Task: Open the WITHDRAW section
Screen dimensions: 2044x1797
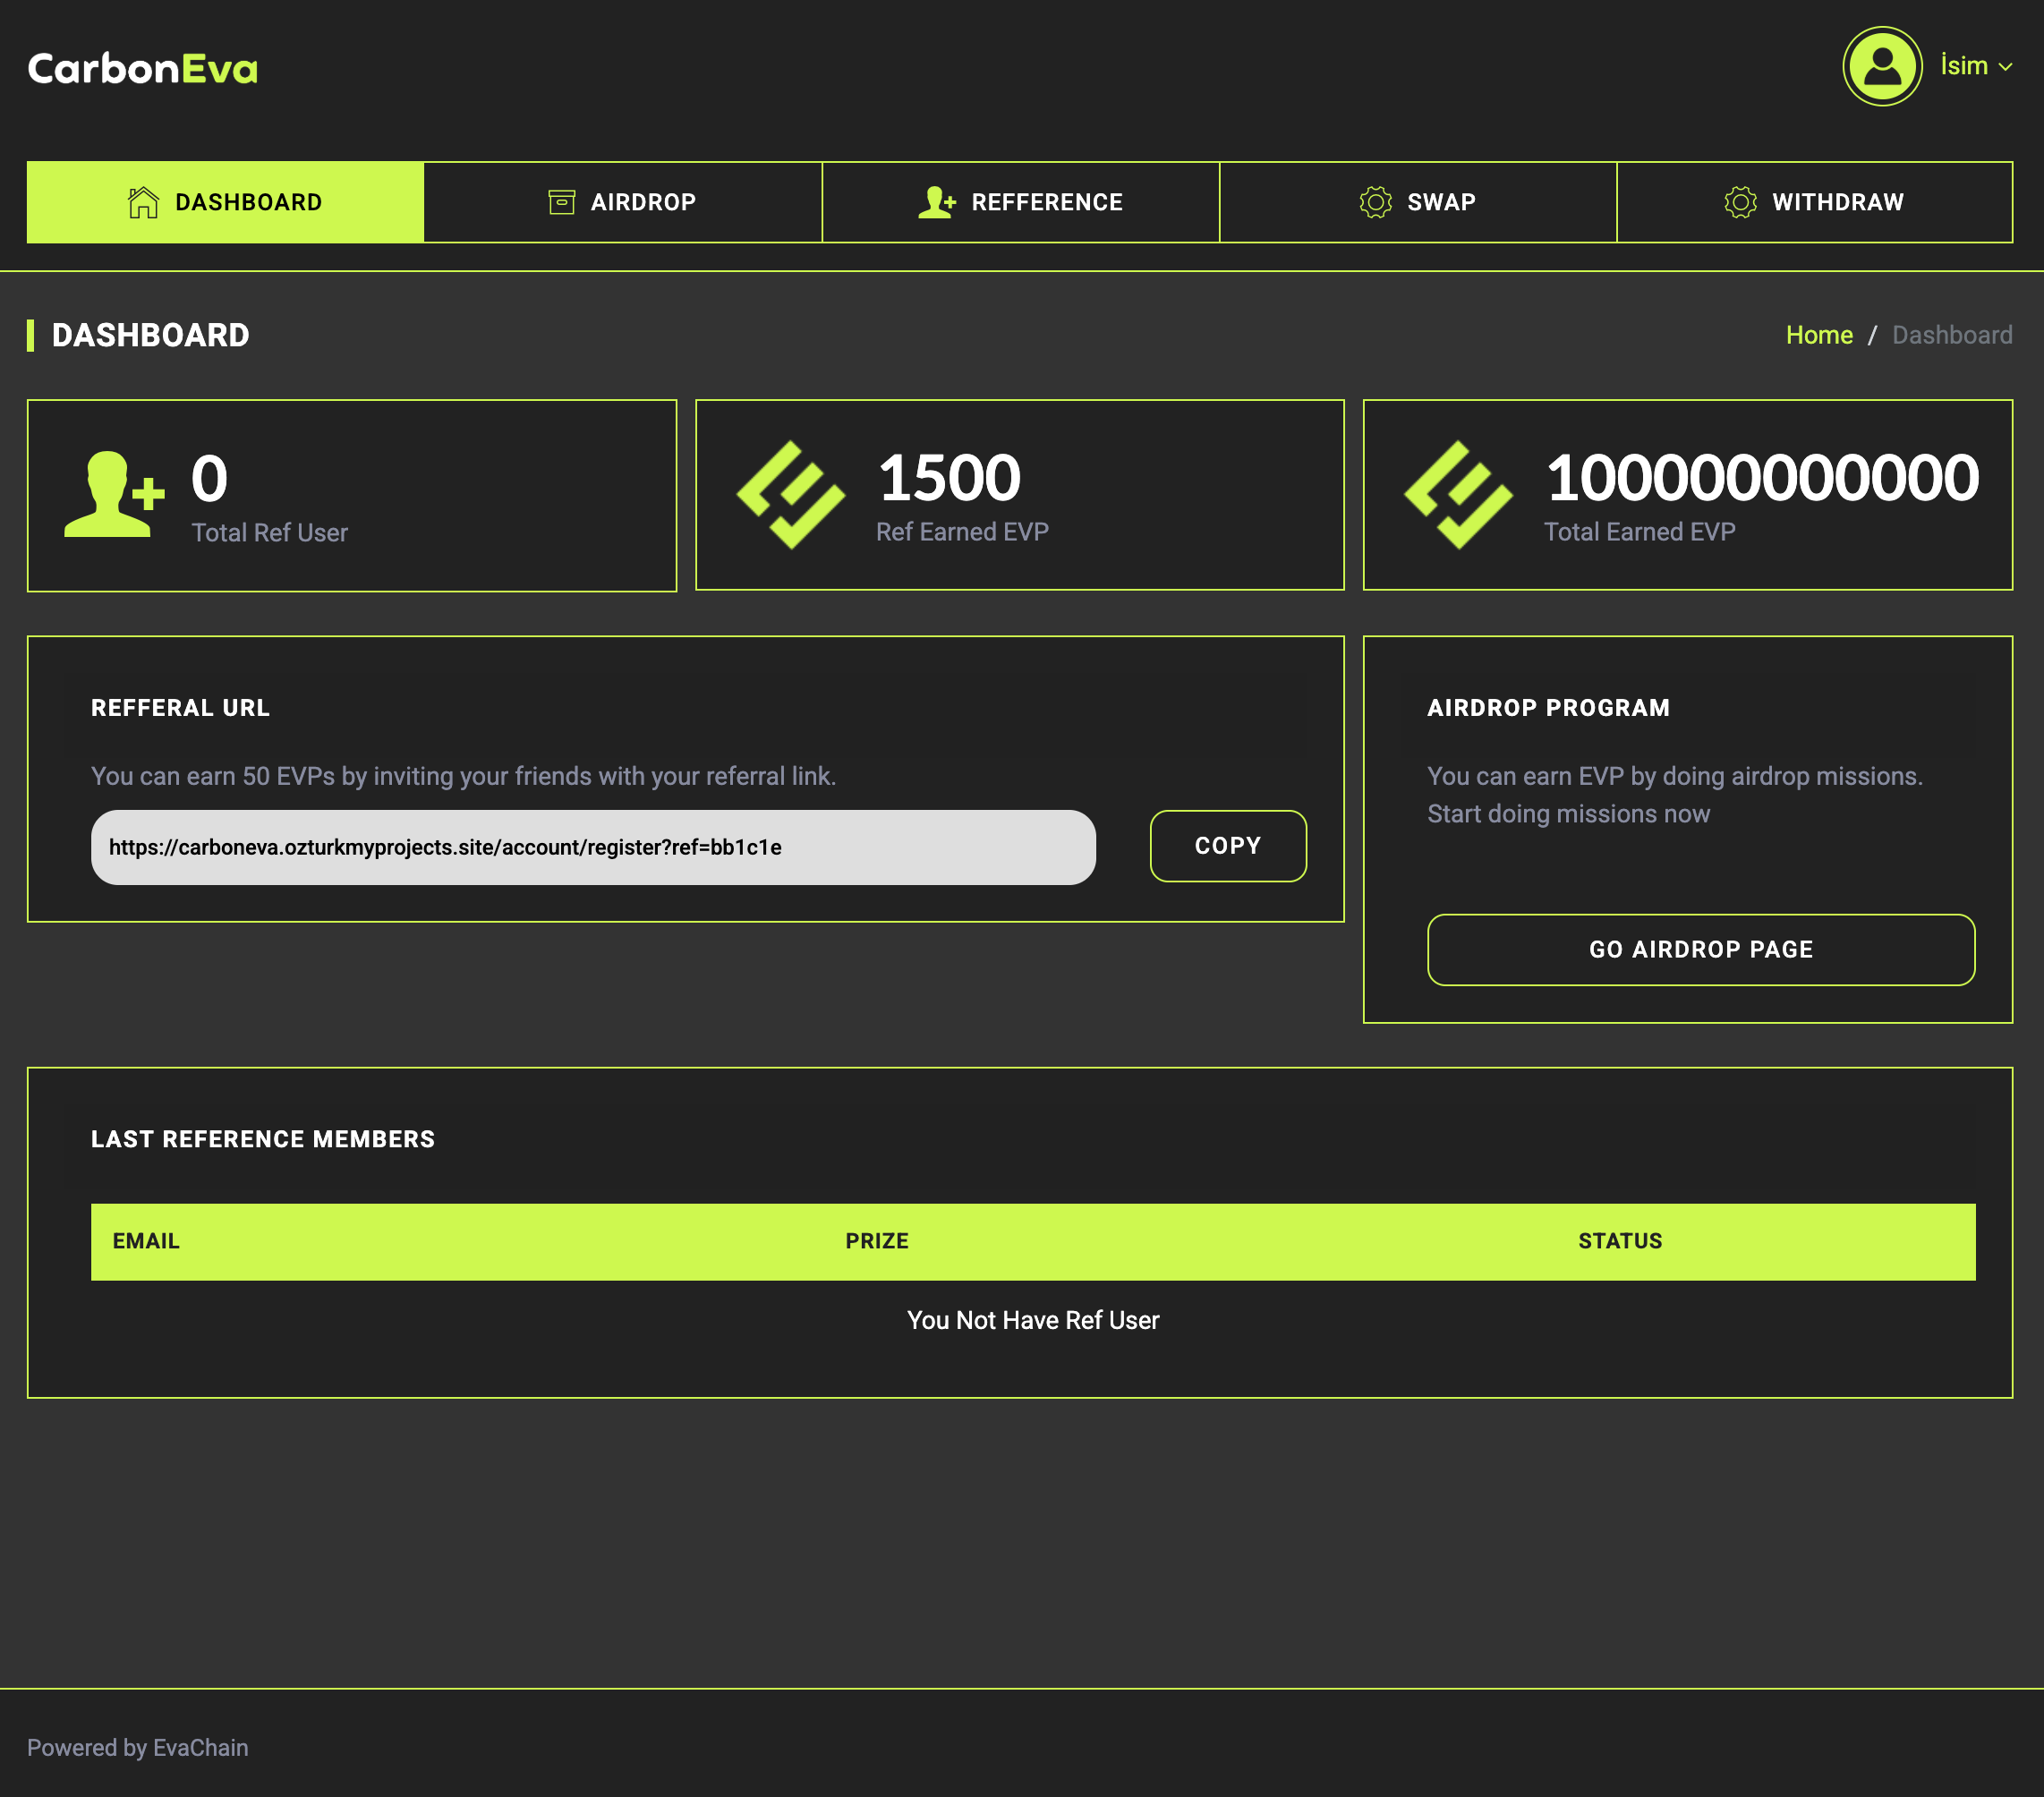Action: 1815,201
